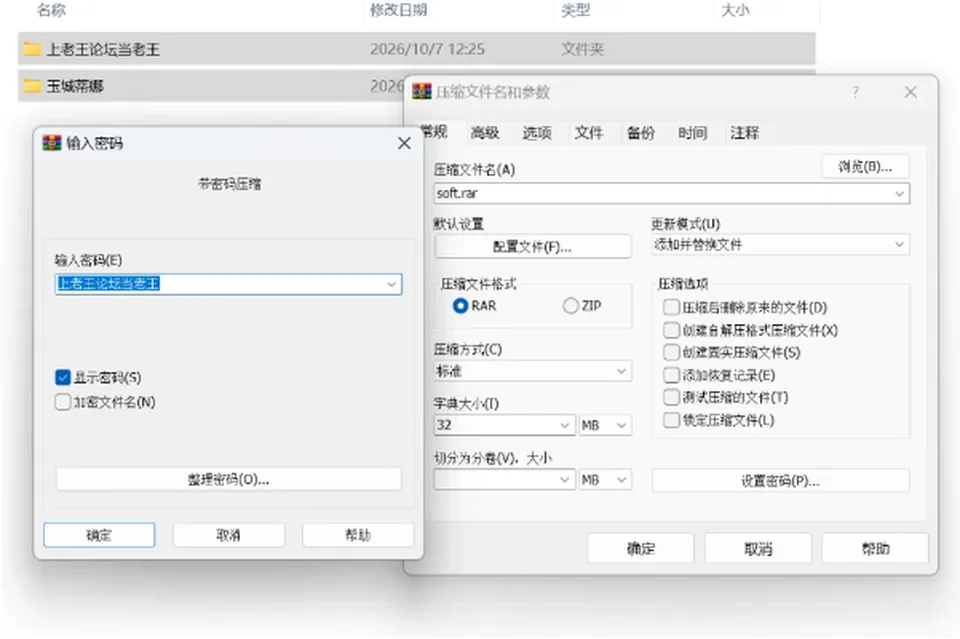Click the question mark help icon
The width and height of the screenshot is (960, 639).
click(x=855, y=92)
